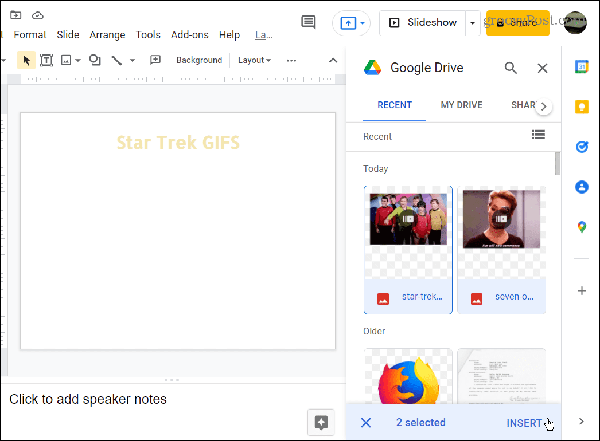Click the Share button

518,23
